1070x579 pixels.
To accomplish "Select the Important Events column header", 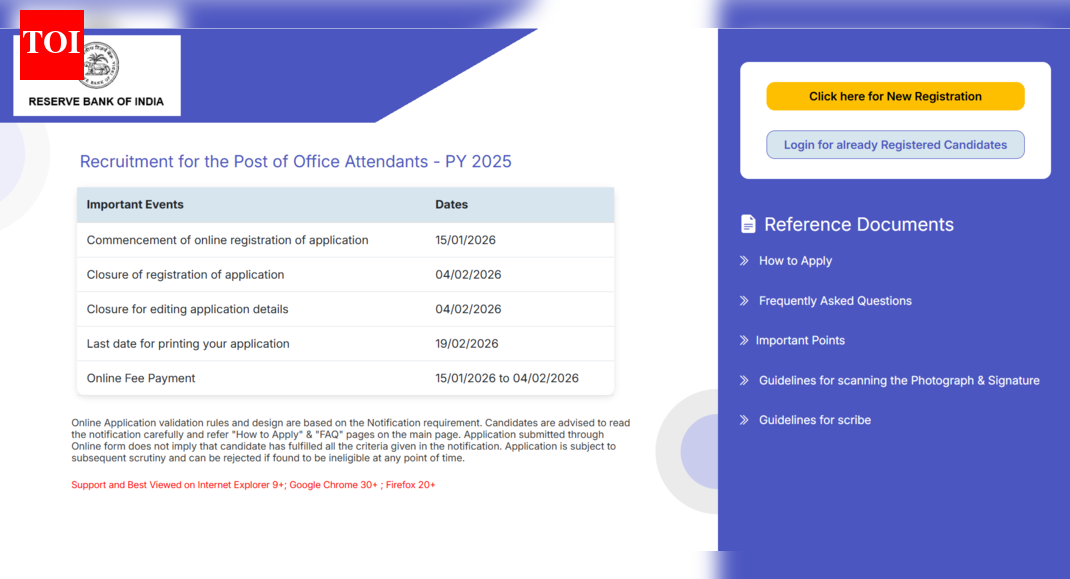I will pos(135,204).
